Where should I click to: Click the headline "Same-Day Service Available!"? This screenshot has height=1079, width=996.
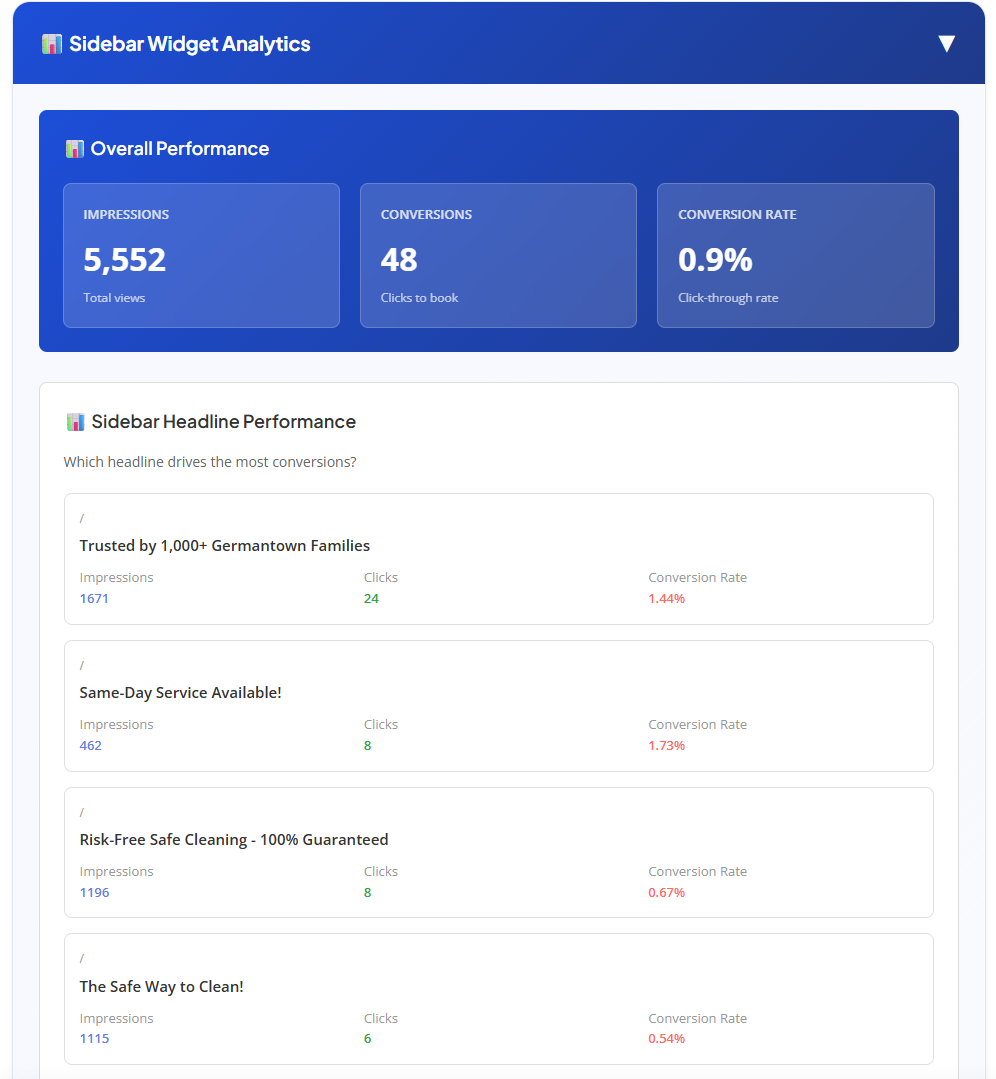pyautogui.click(x=180, y=692)
